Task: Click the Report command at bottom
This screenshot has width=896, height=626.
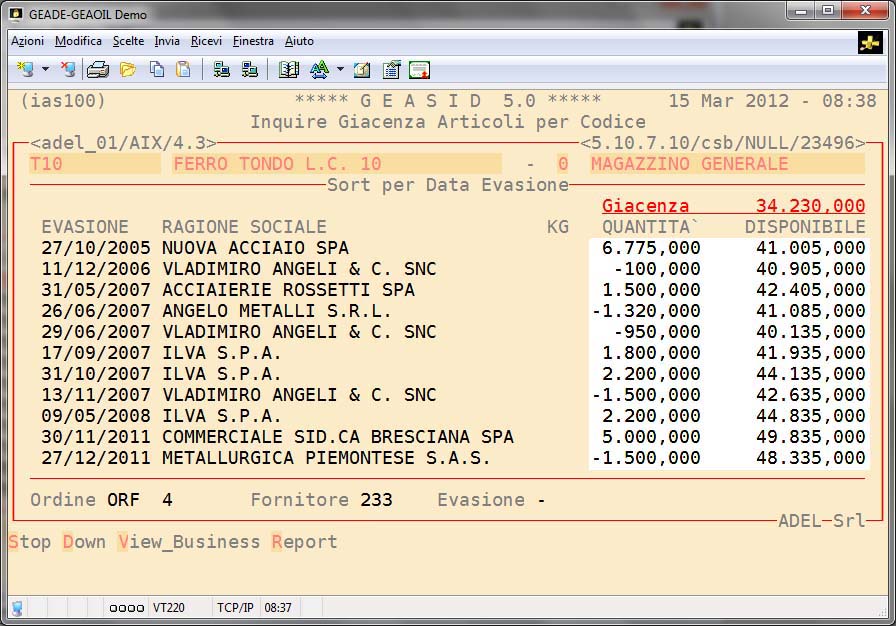Action: click(304, 542)
